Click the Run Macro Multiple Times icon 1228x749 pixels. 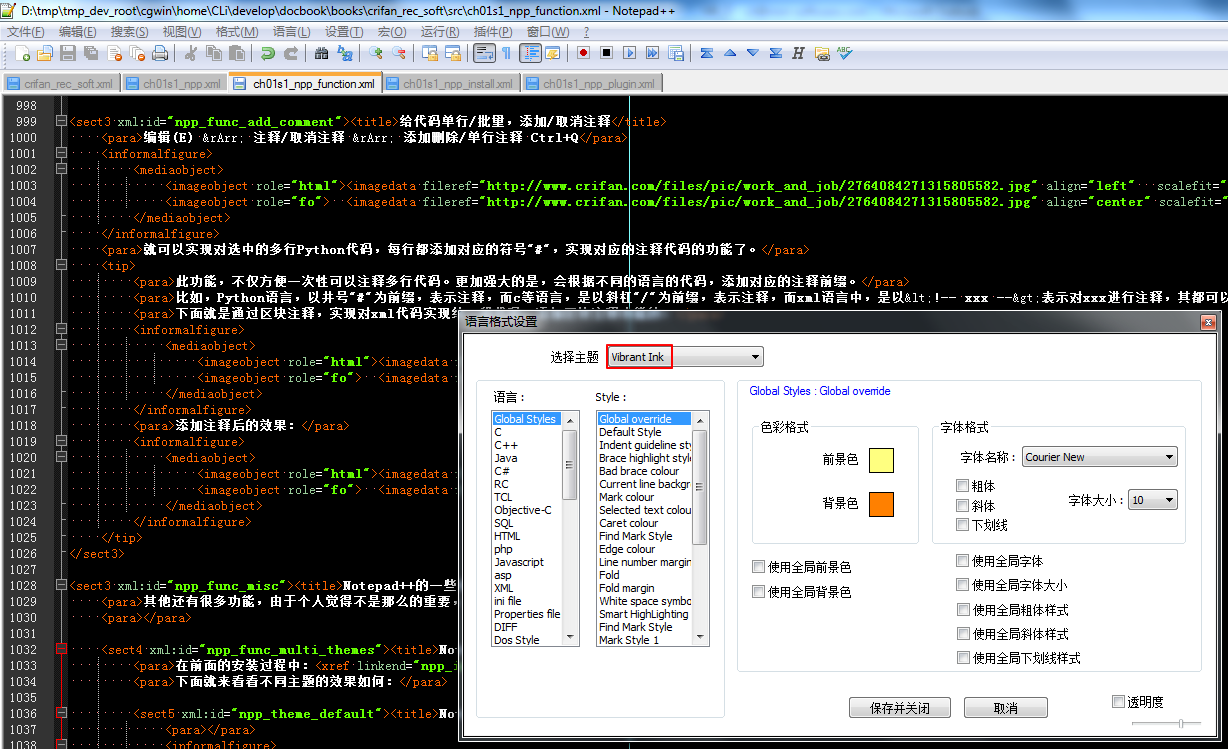click(652, 53)
